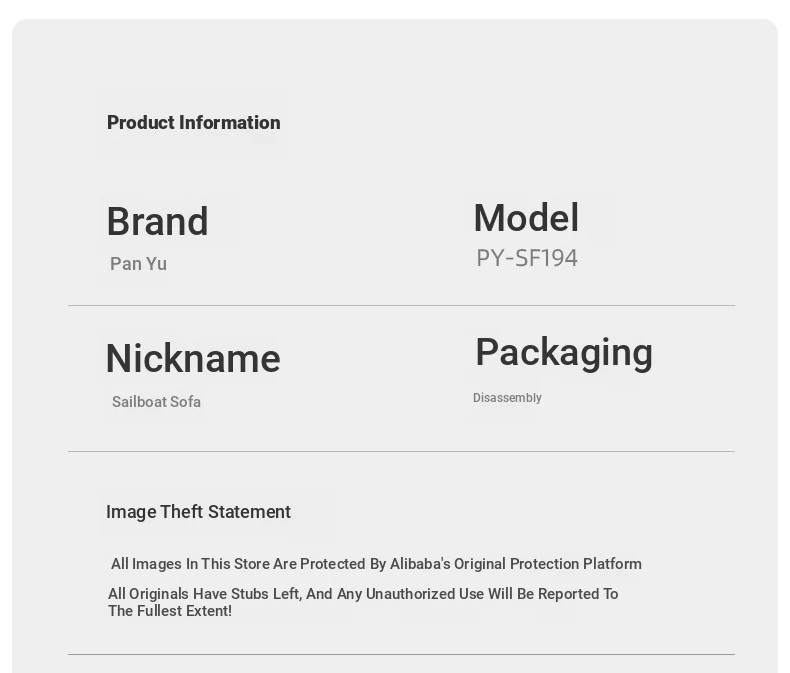The image size is (790, 673).
Task: Click the PY-SF194 model number
Action: (527, 258)
